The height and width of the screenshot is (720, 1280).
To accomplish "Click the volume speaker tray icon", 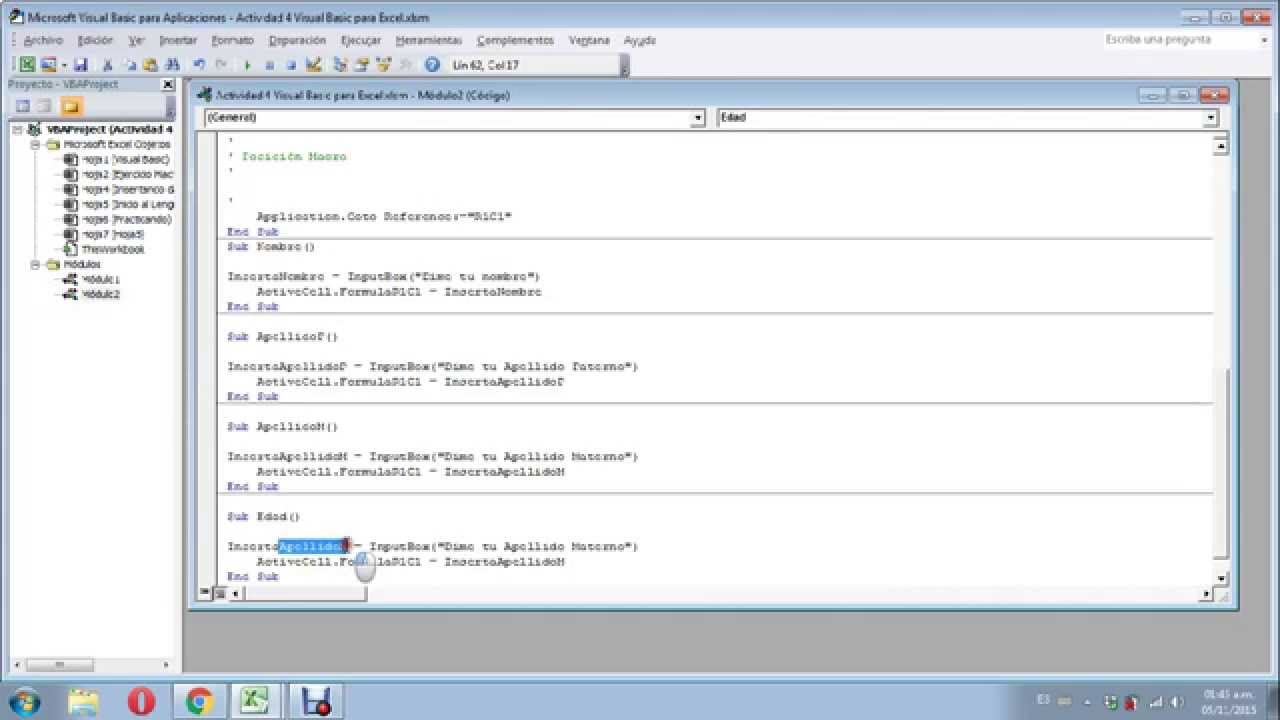I will click(1175, 702).
